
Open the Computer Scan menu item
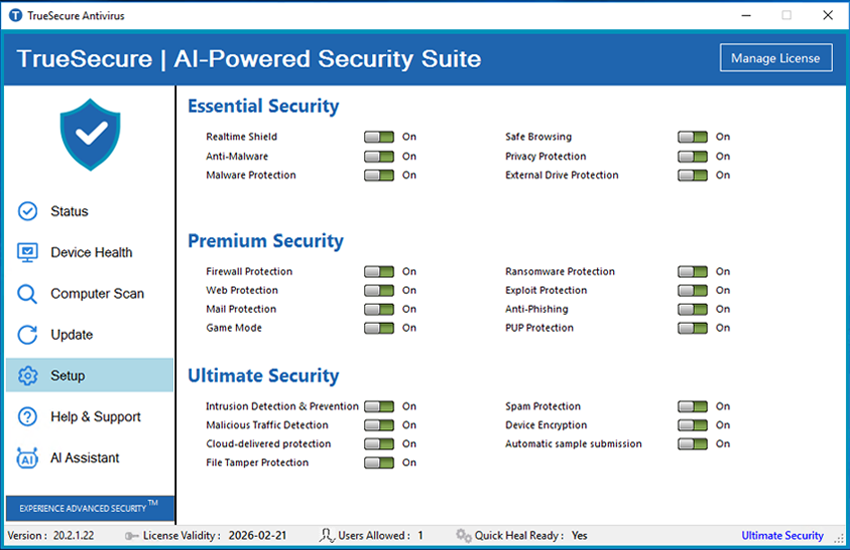(x=97, y=294)
